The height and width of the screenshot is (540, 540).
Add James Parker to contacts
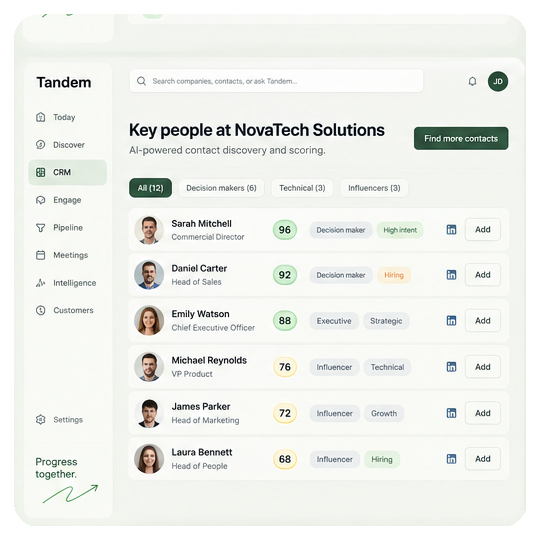pos(482,413)
